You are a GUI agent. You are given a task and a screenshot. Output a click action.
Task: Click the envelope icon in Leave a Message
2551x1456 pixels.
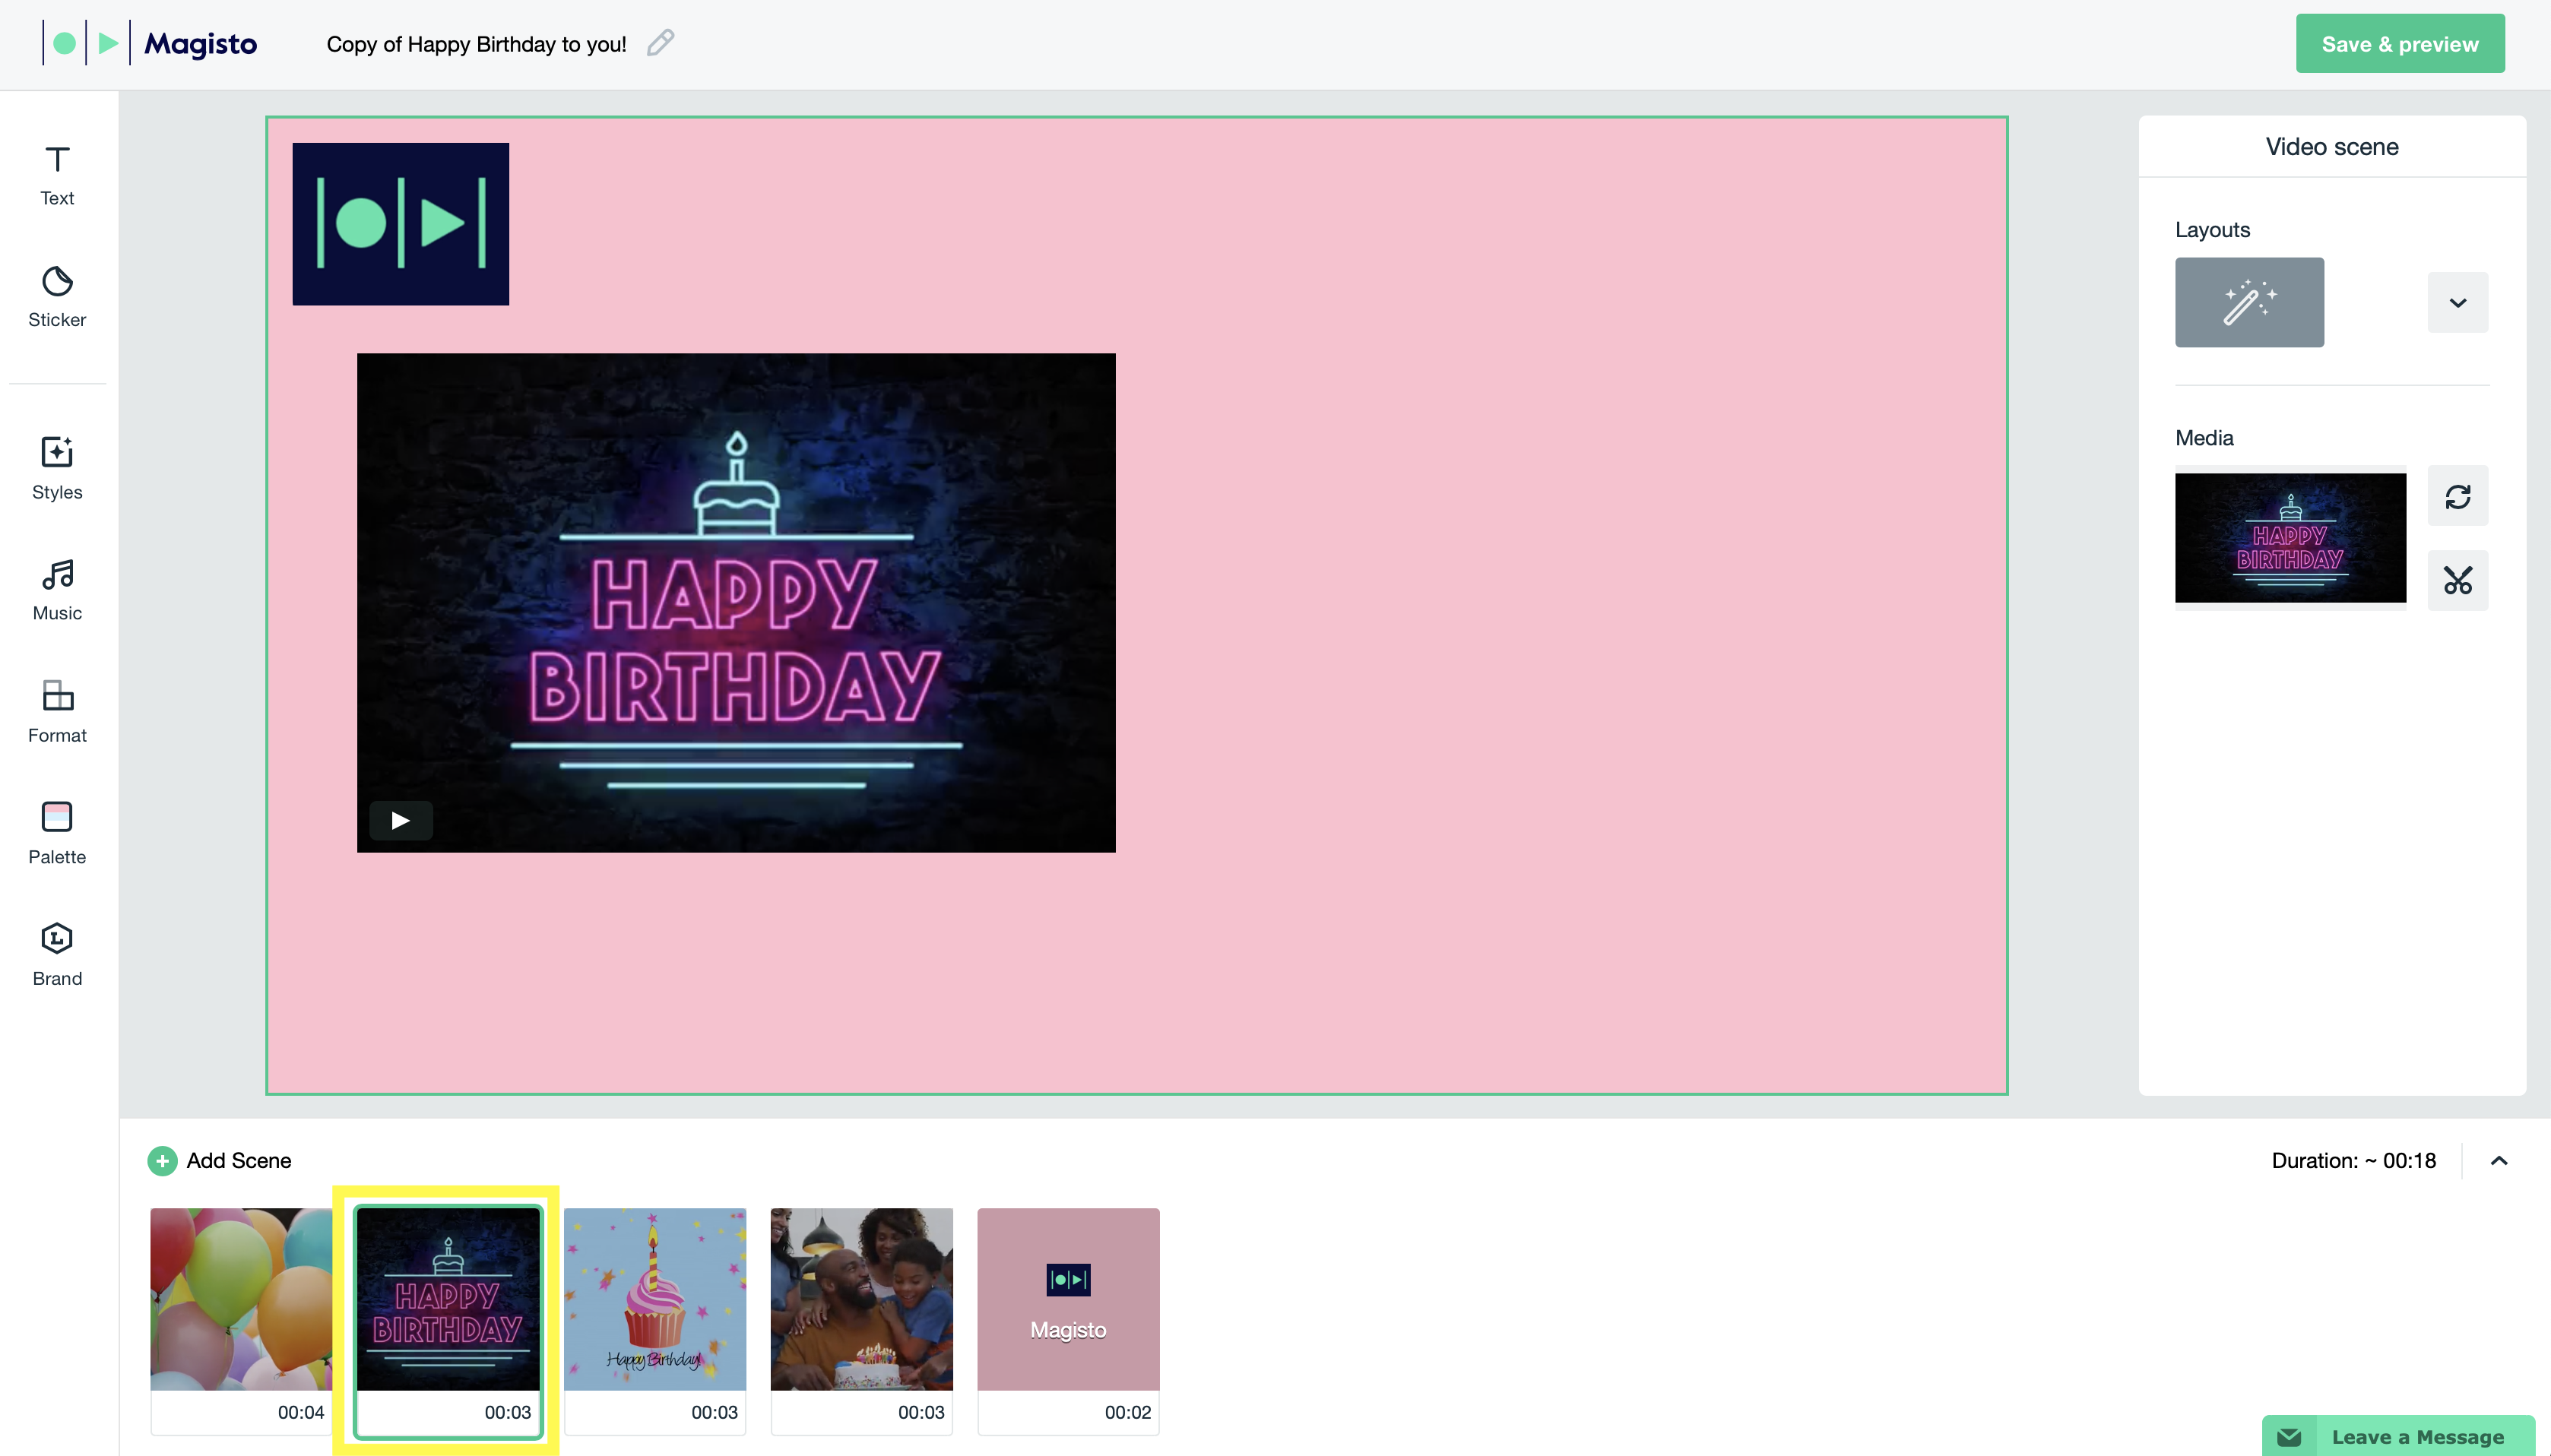pos(2289,1437)
